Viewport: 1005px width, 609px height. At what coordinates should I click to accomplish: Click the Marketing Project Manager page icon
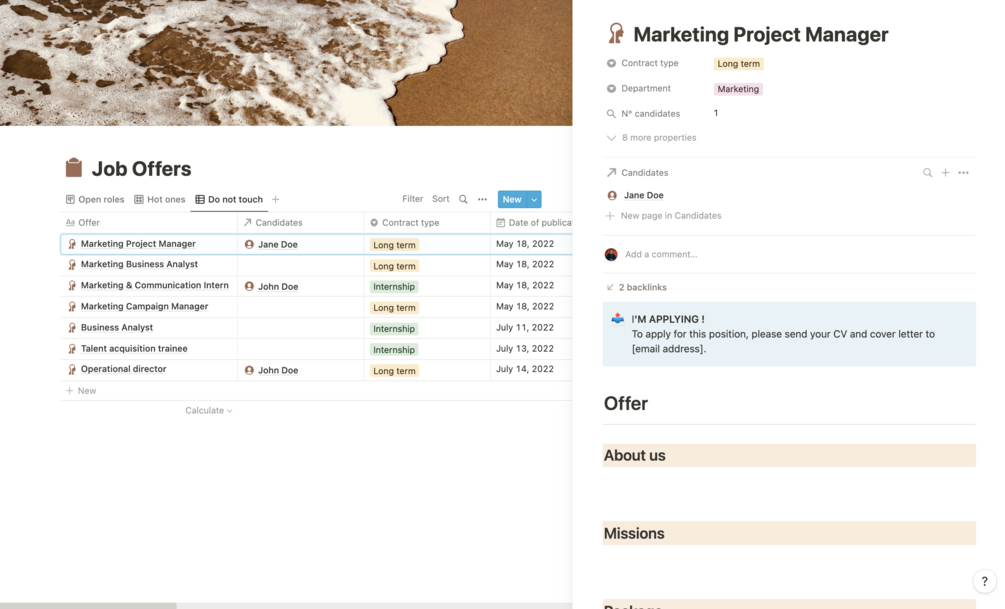coord(616,35)
